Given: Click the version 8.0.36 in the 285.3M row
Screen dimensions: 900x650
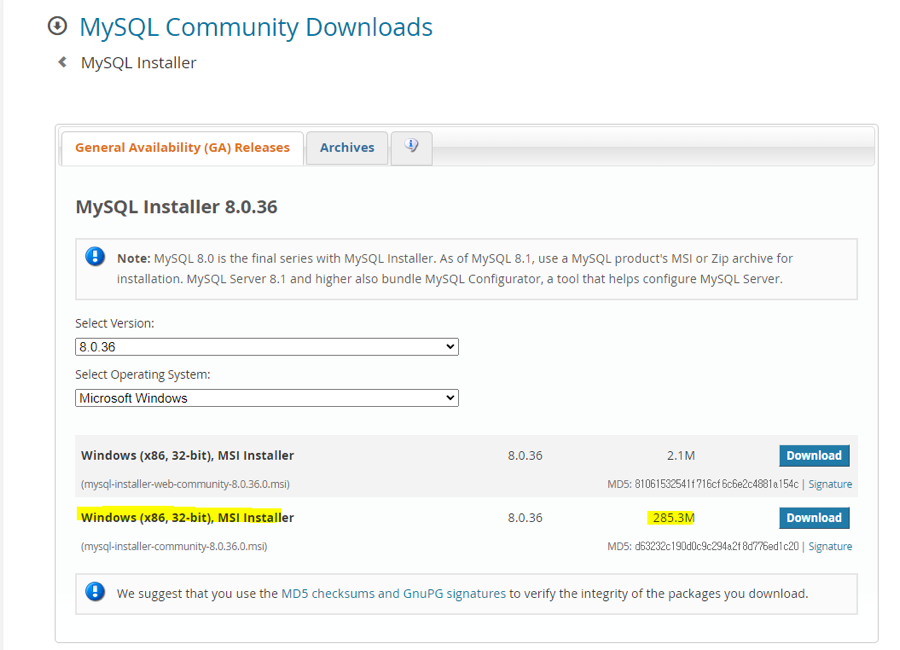Looking at the screenshot, I should click(525, 518).
